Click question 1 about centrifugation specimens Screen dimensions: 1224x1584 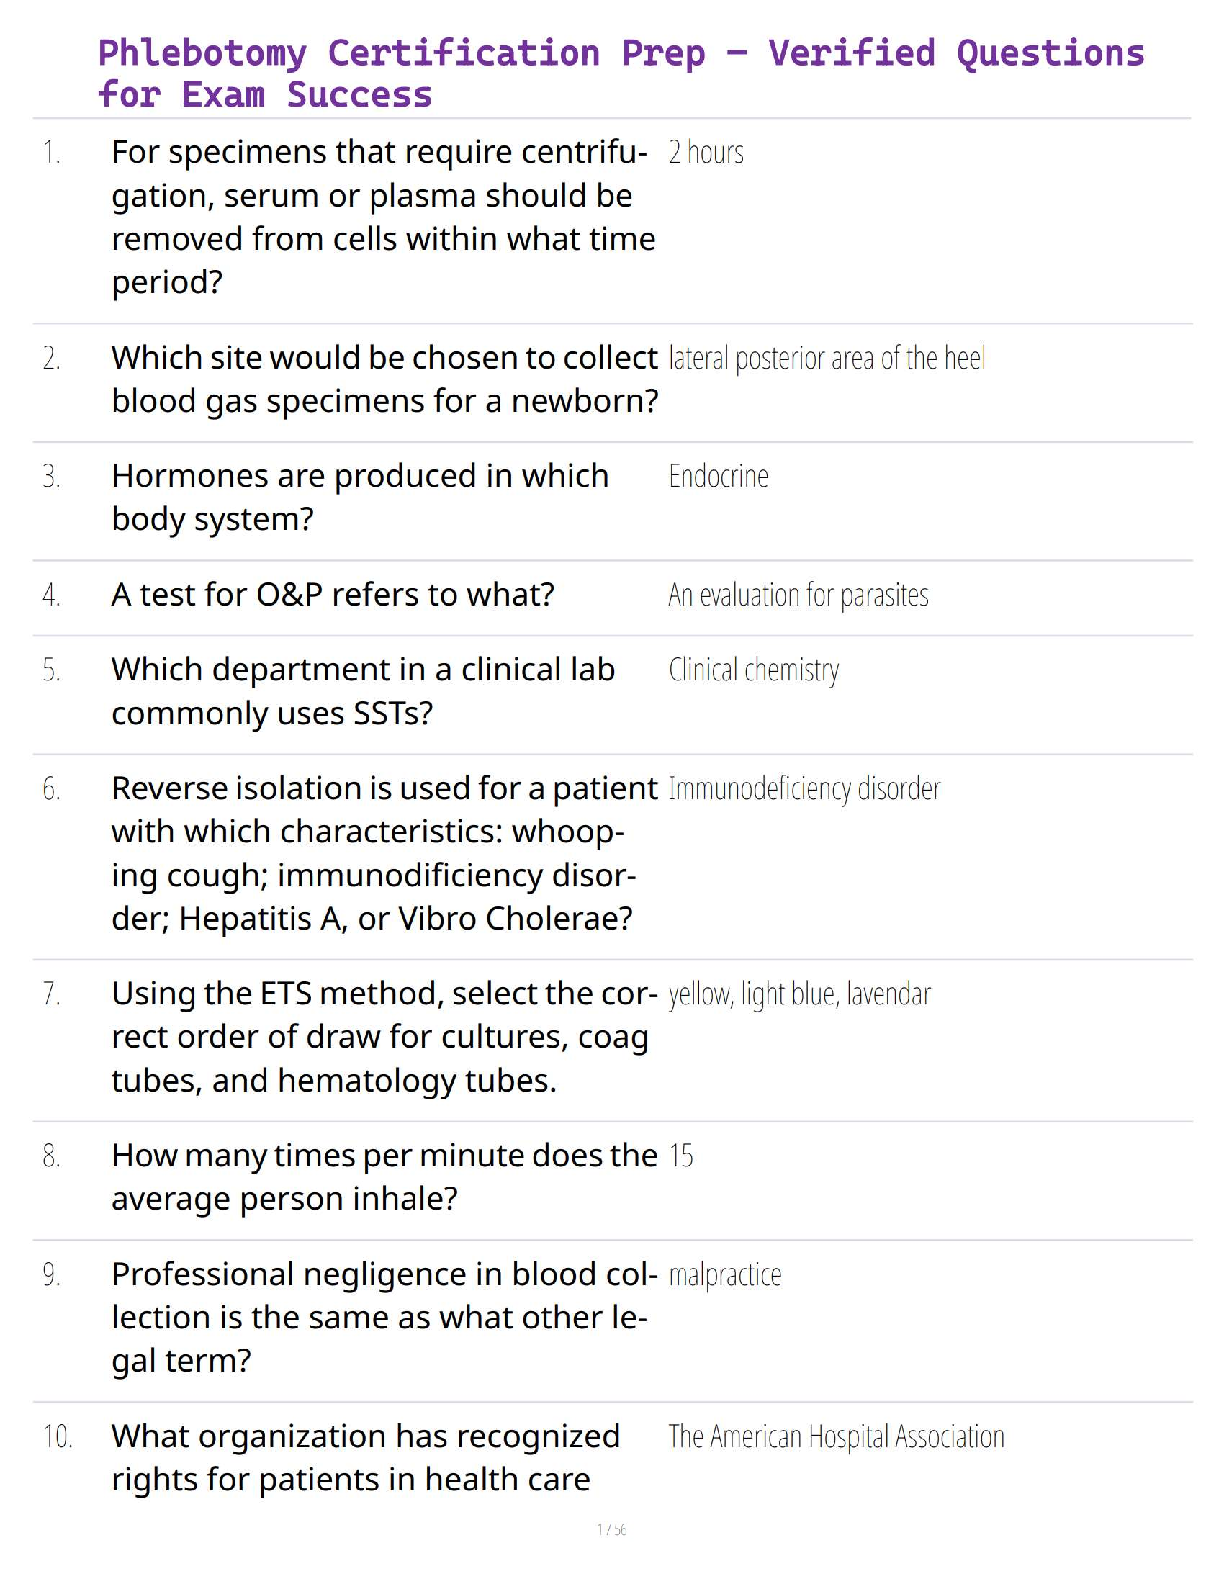pos(383,217)
